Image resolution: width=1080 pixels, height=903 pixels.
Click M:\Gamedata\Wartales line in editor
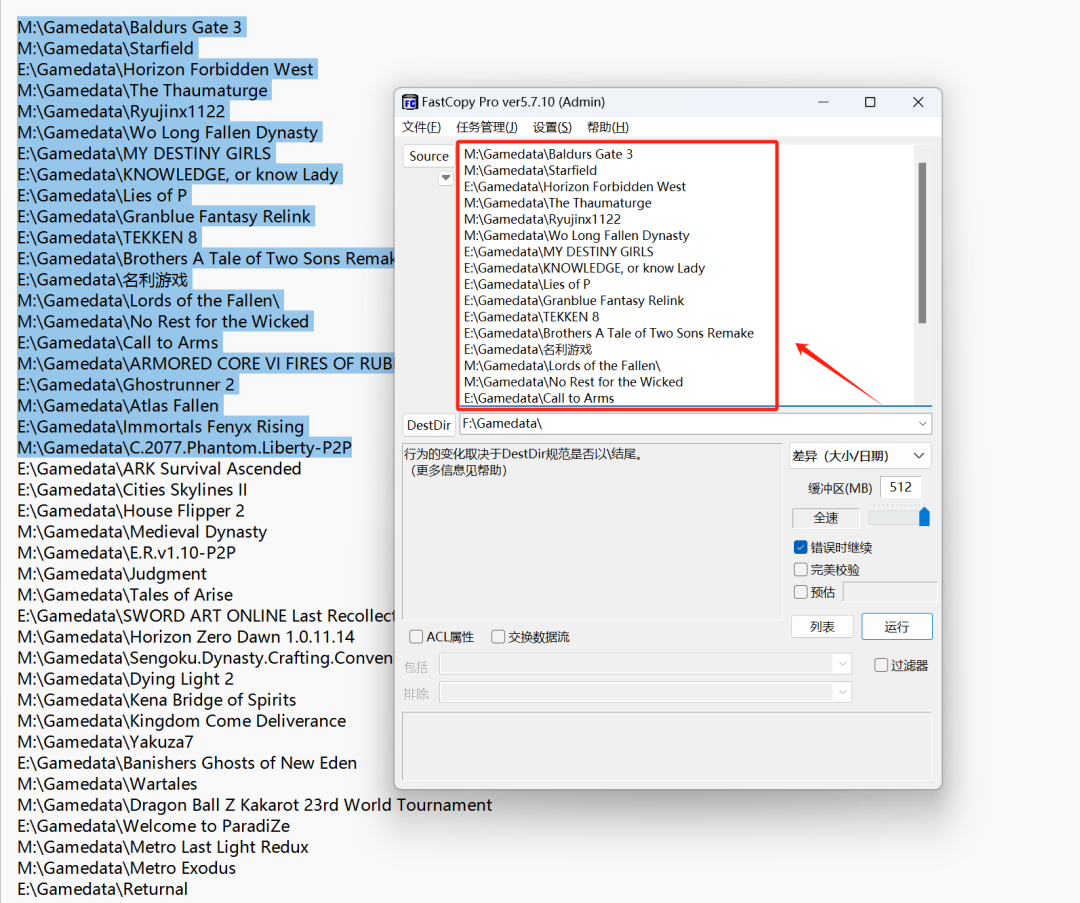(107, 785)
